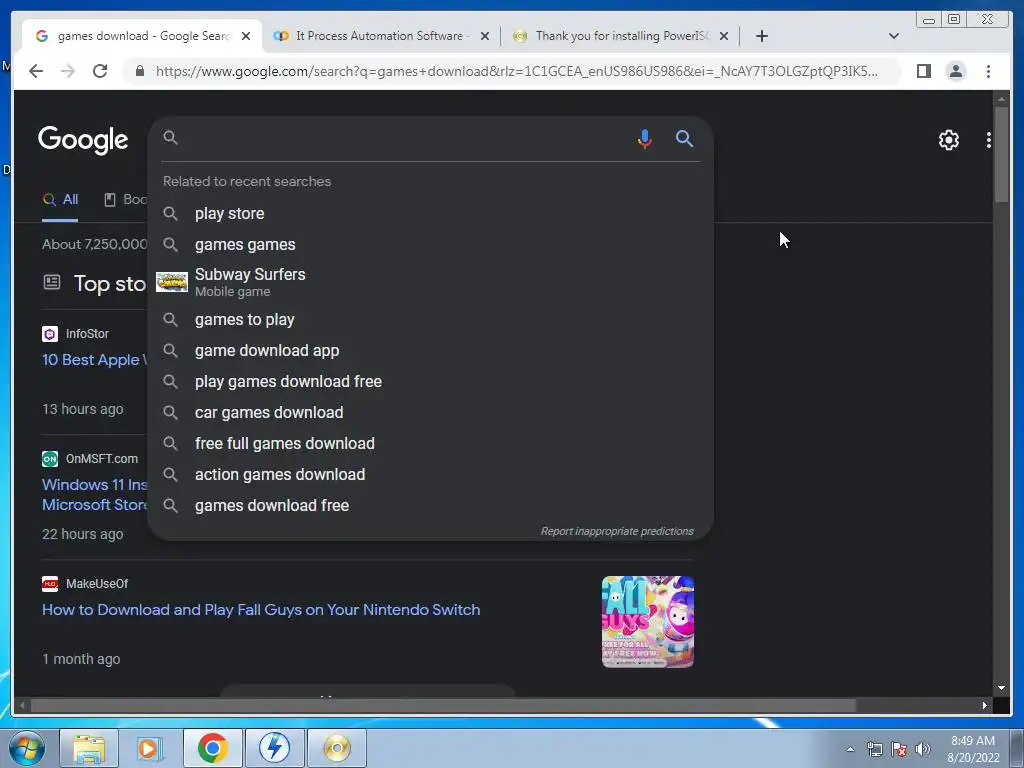
Task: Click Report inappropriate predictions link
Action: 617,532
